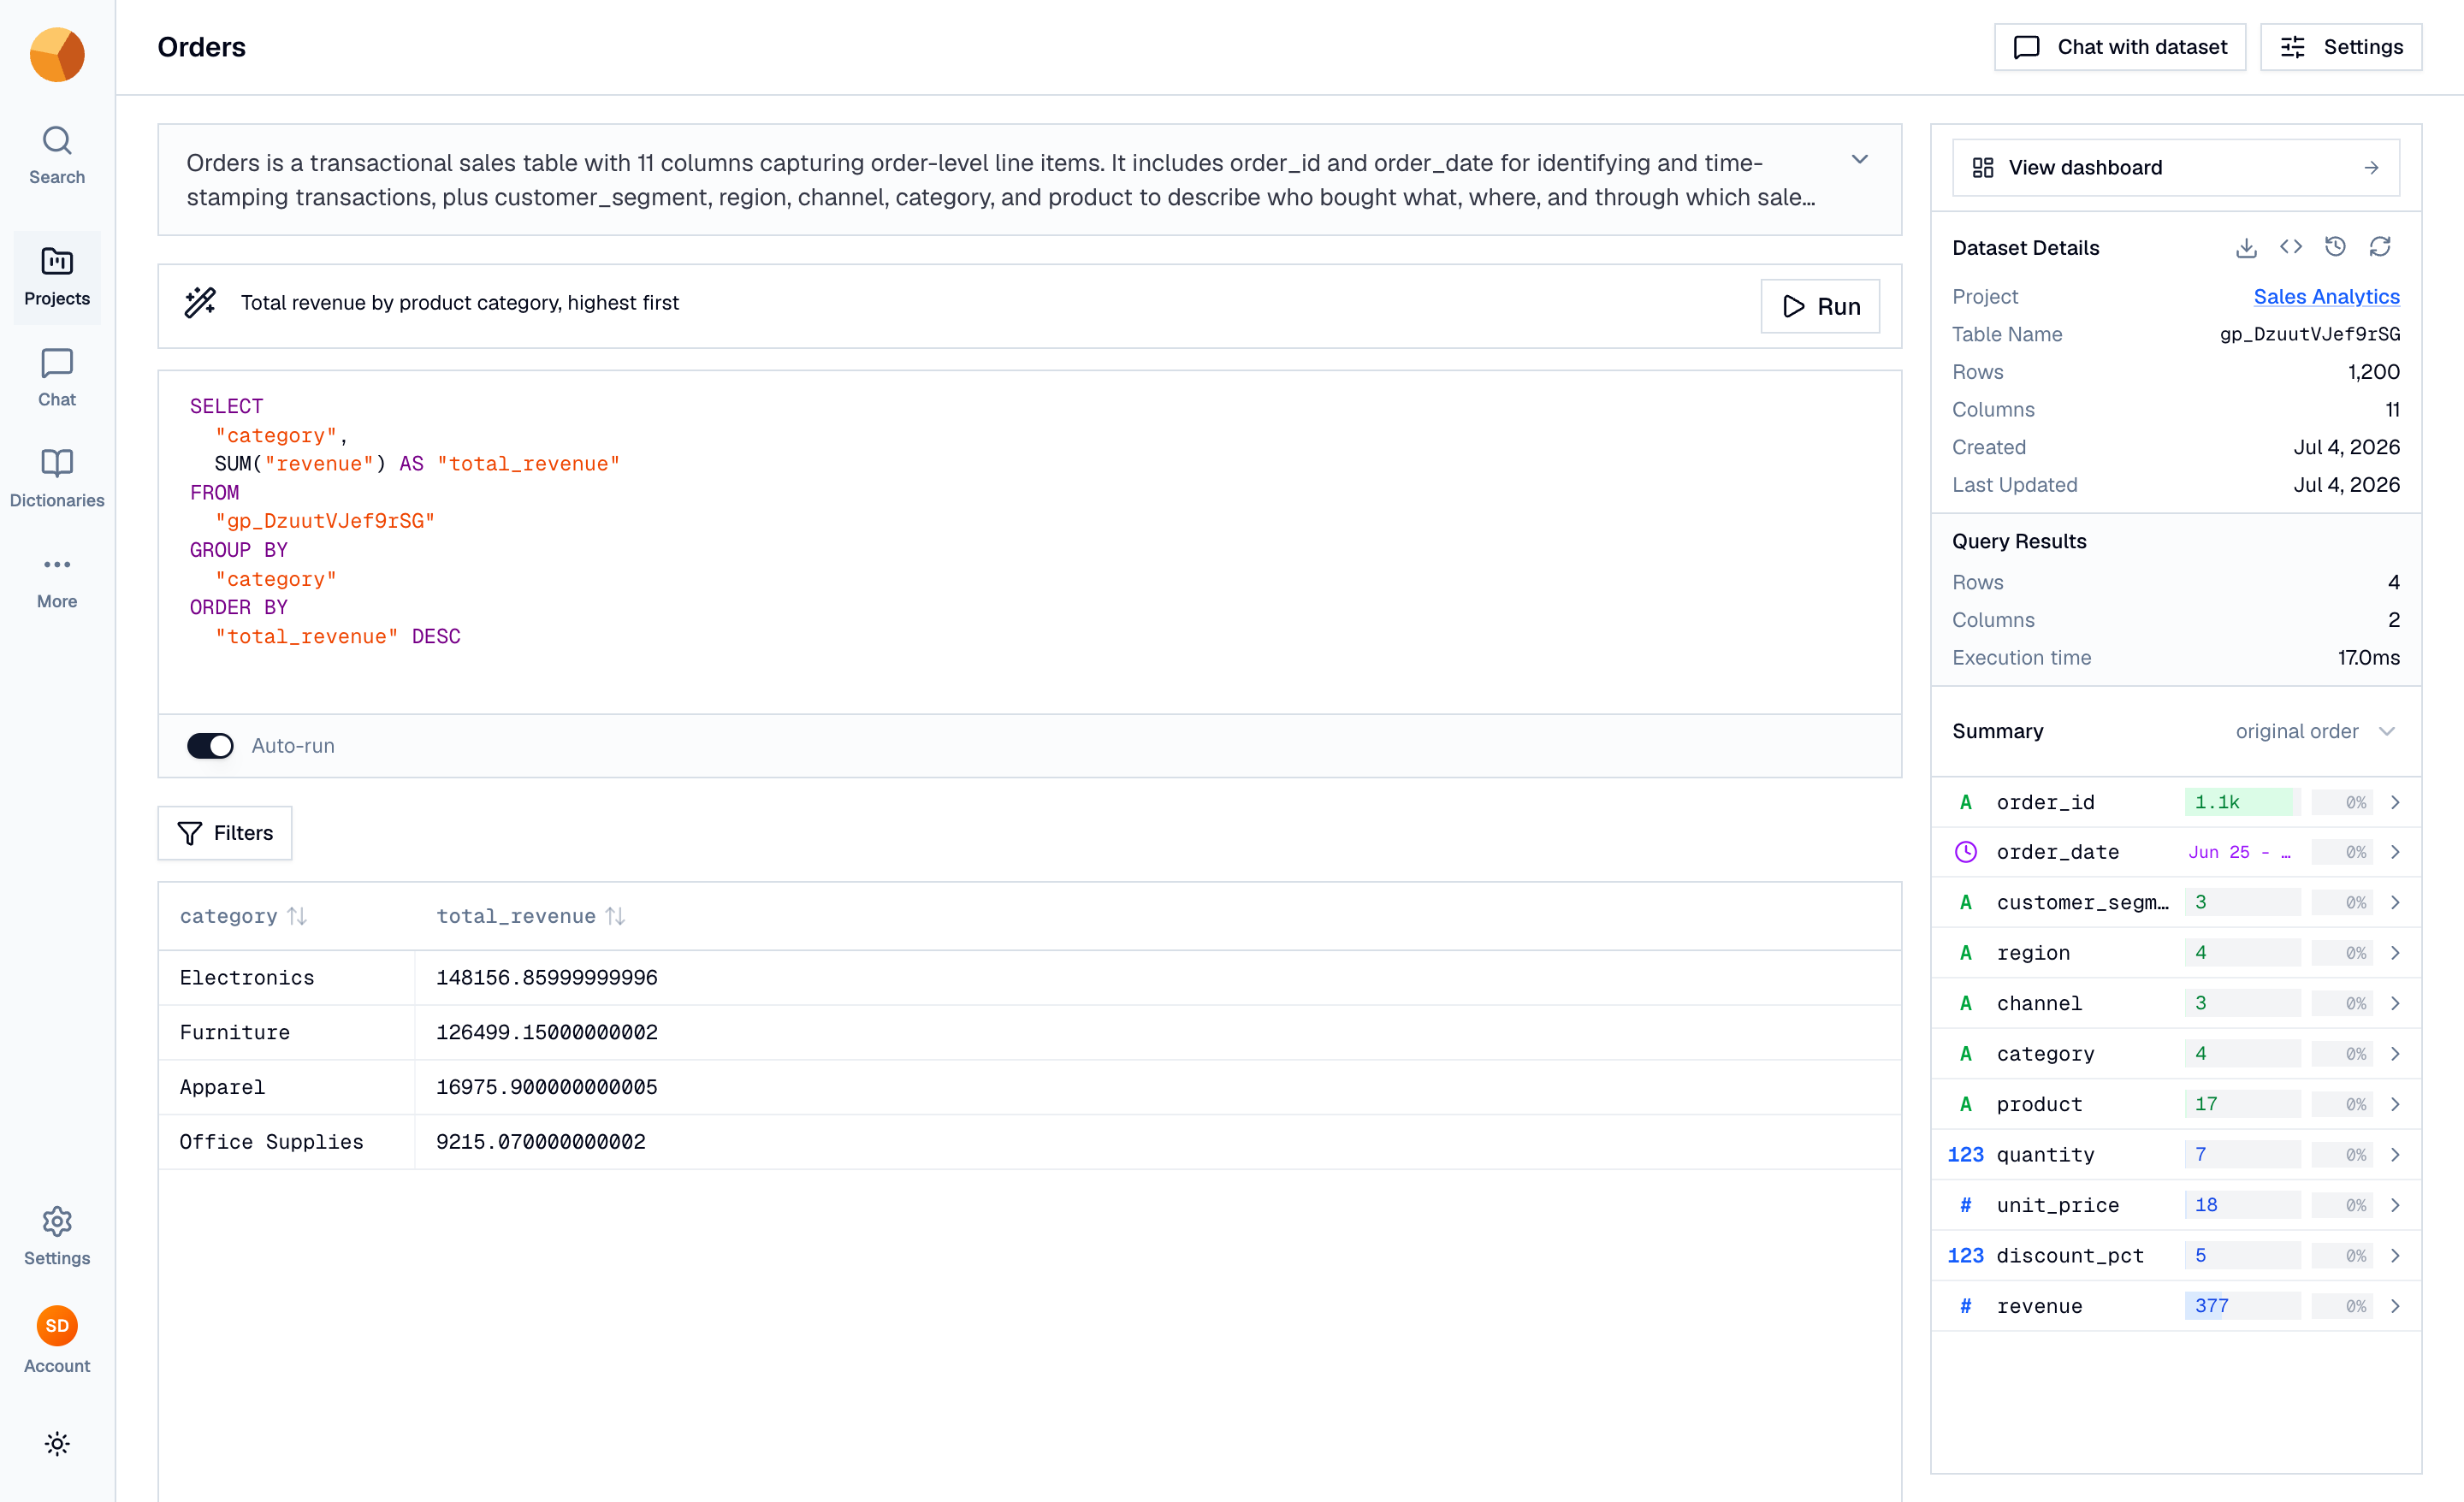Open Chat in the sidebar
Viewport: 2464px width, 1502px height.
click(x=57, y=378)
